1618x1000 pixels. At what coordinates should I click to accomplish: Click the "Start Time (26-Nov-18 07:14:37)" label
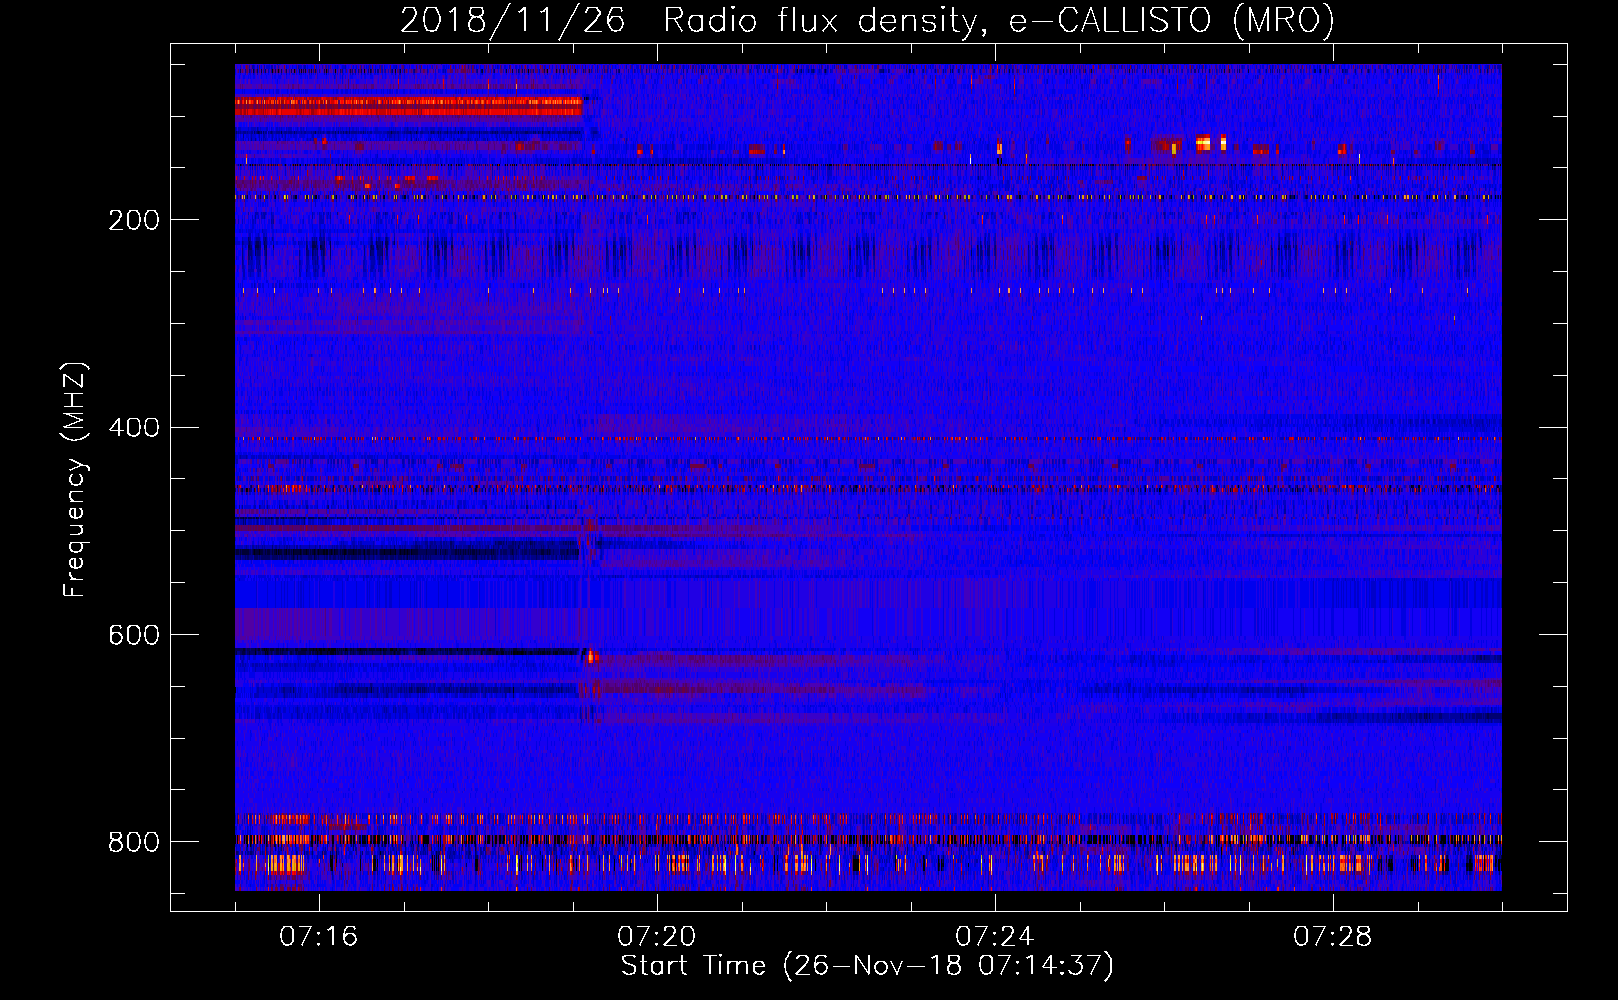pyautogui.click(x=867, y=966)
